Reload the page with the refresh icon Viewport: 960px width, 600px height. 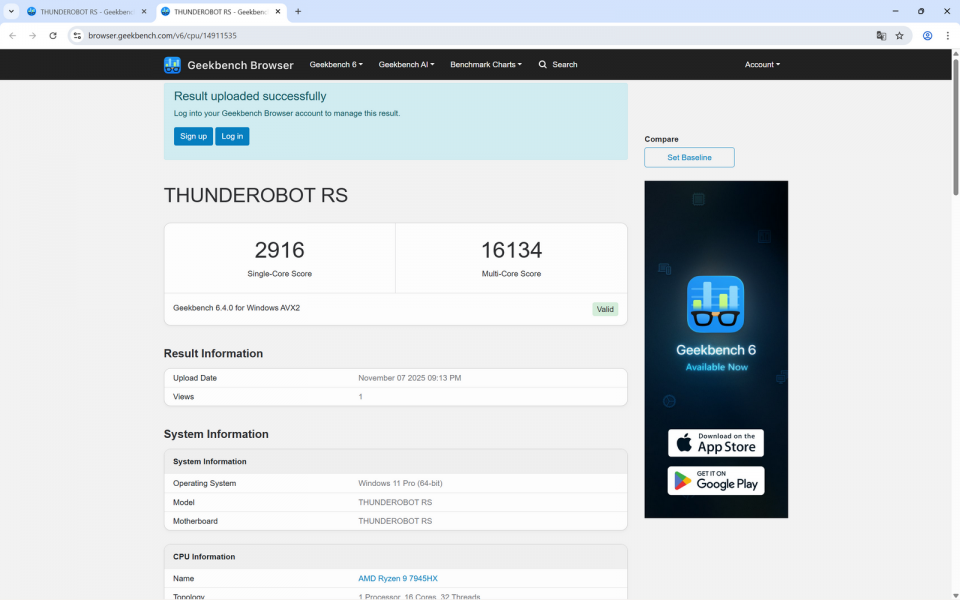point(52,35)
